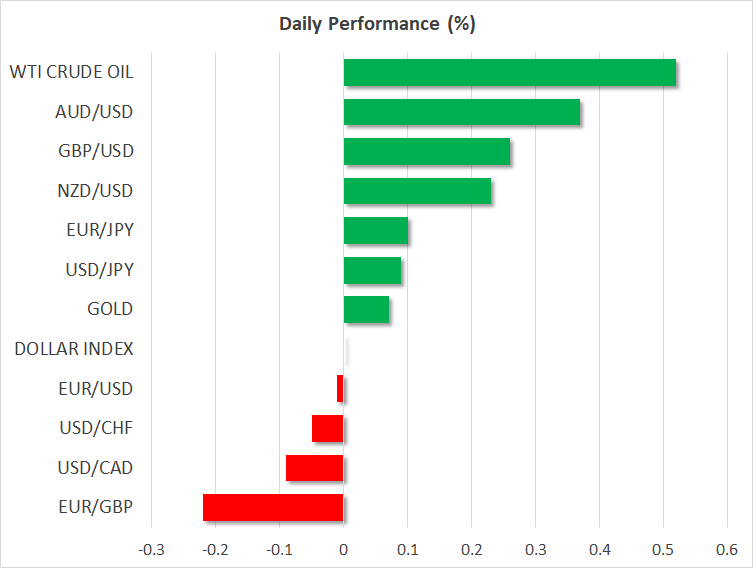Viewport: 753px width, 568px height.
Task: Click the 0.6 axis tick label
Action: [x=727, y=550]
